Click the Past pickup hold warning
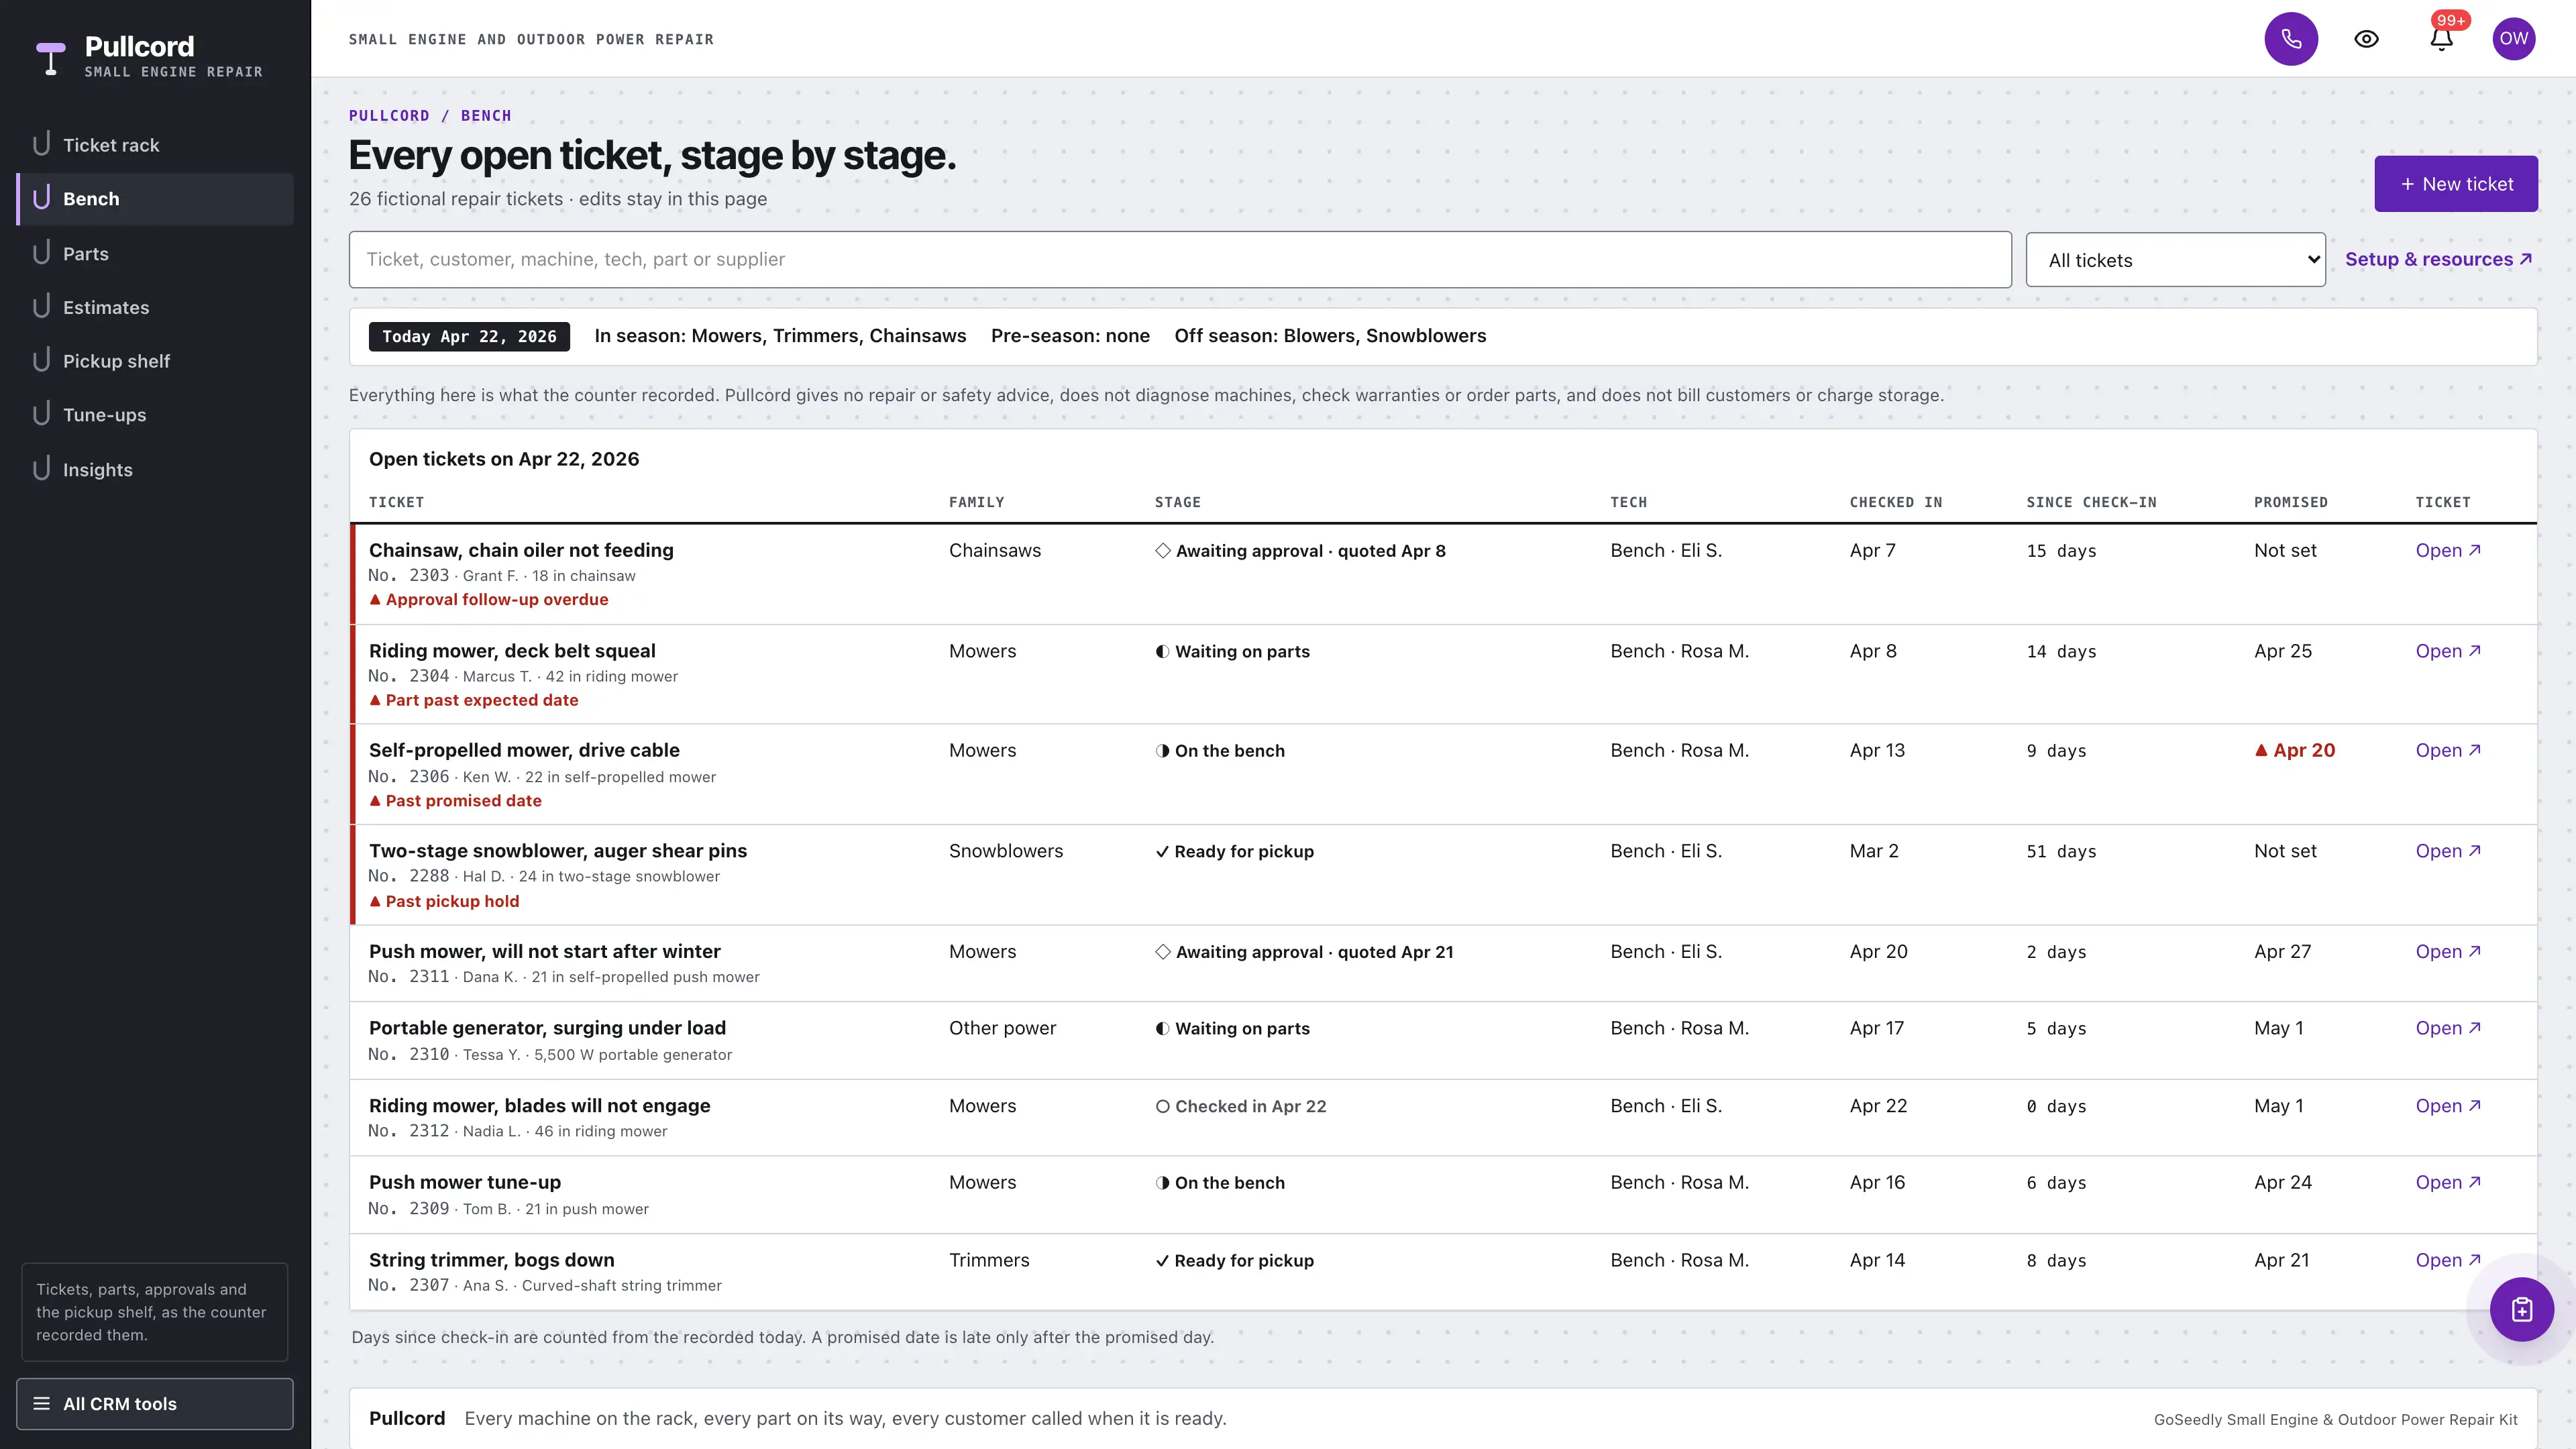 point(444,901)
